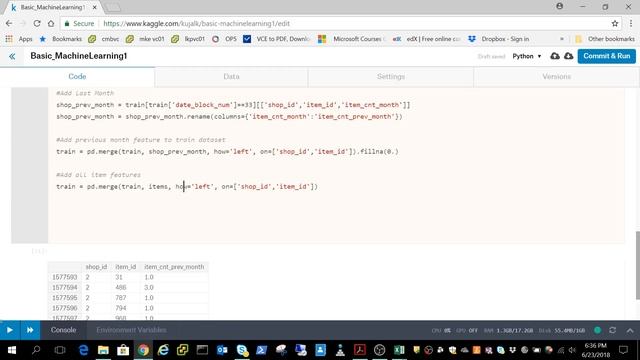
Task: Open the Dropbox - Sign in bookmark
Action: pyautogui.click(x=499, y=39)
